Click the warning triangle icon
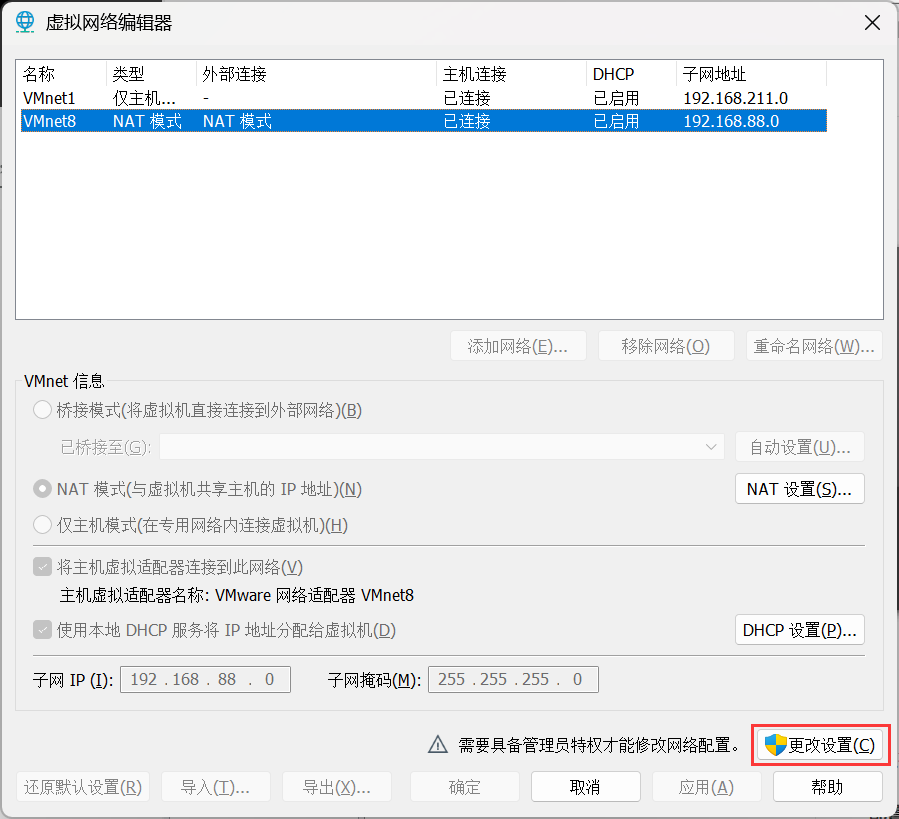The image size is (899, 819). tap(438, 744)
